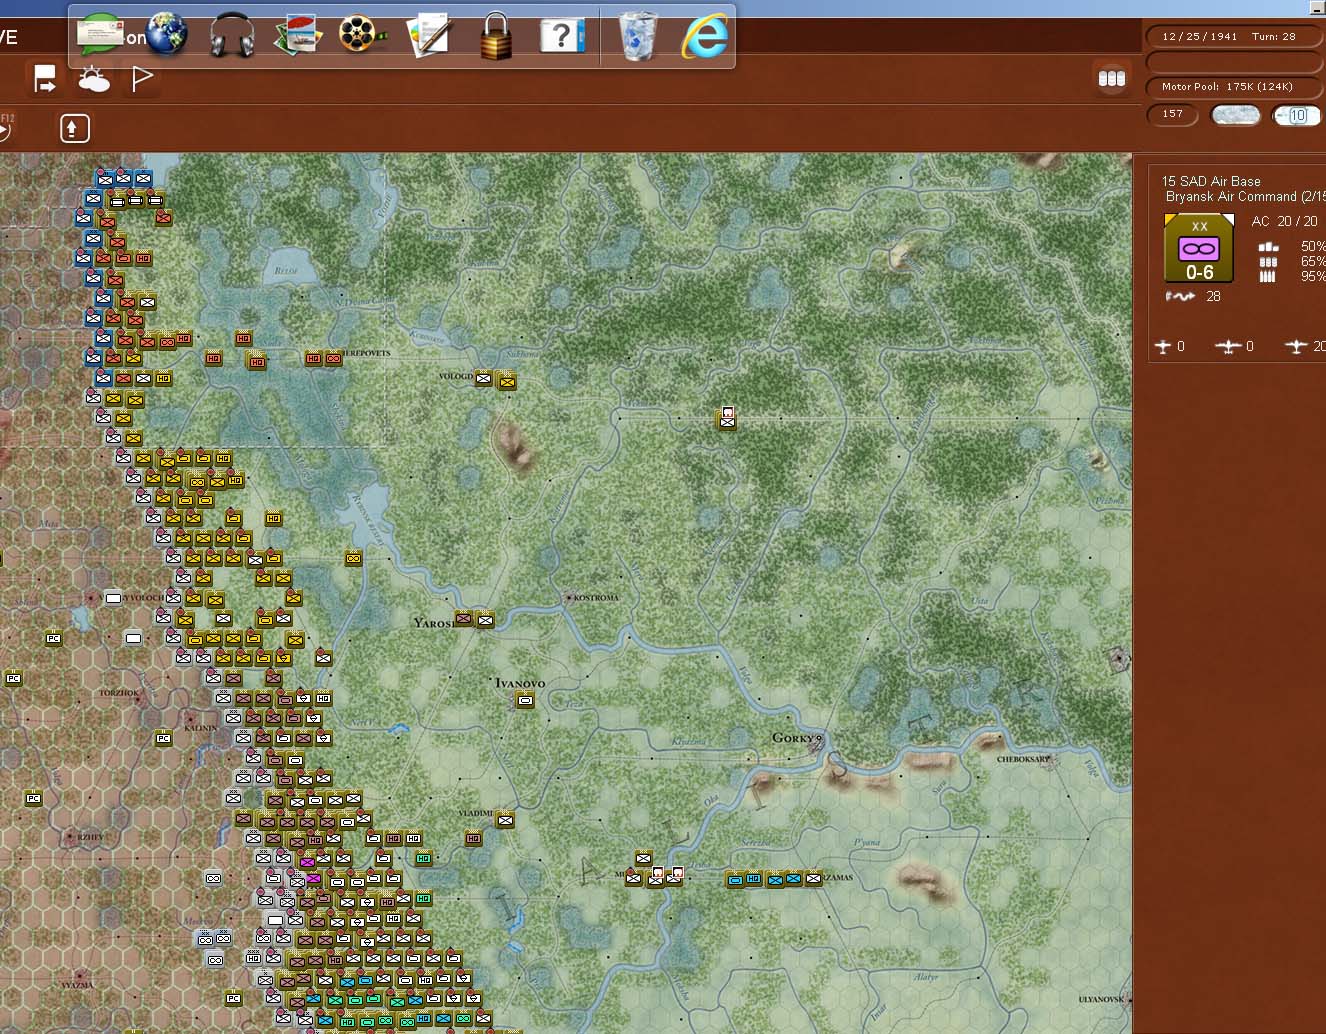Image resolution: width=1326 pixels, height=1034 pixels.
Task: Select the white unit counter at Yaroslavl
Action: pyautogui.click(x=485, y=620)
